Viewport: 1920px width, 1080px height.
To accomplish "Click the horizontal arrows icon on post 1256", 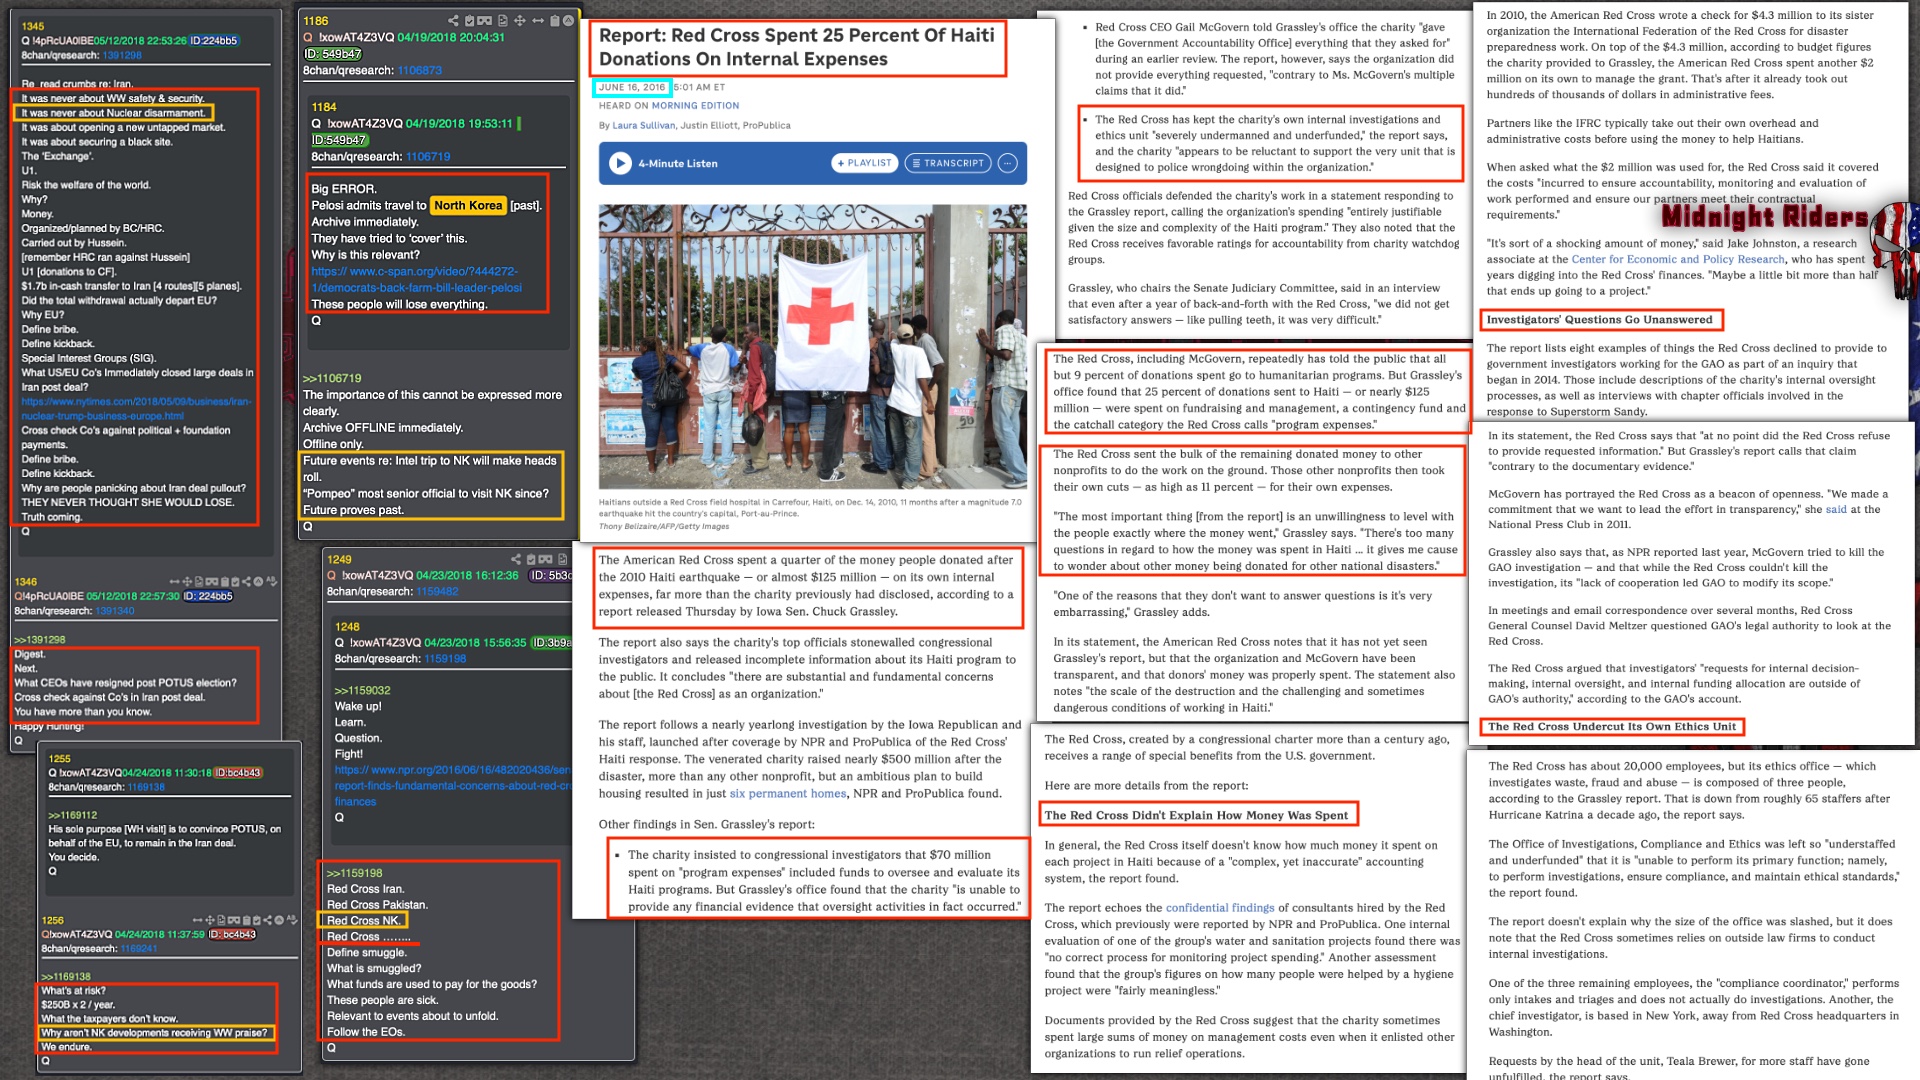I will (197, 920).
